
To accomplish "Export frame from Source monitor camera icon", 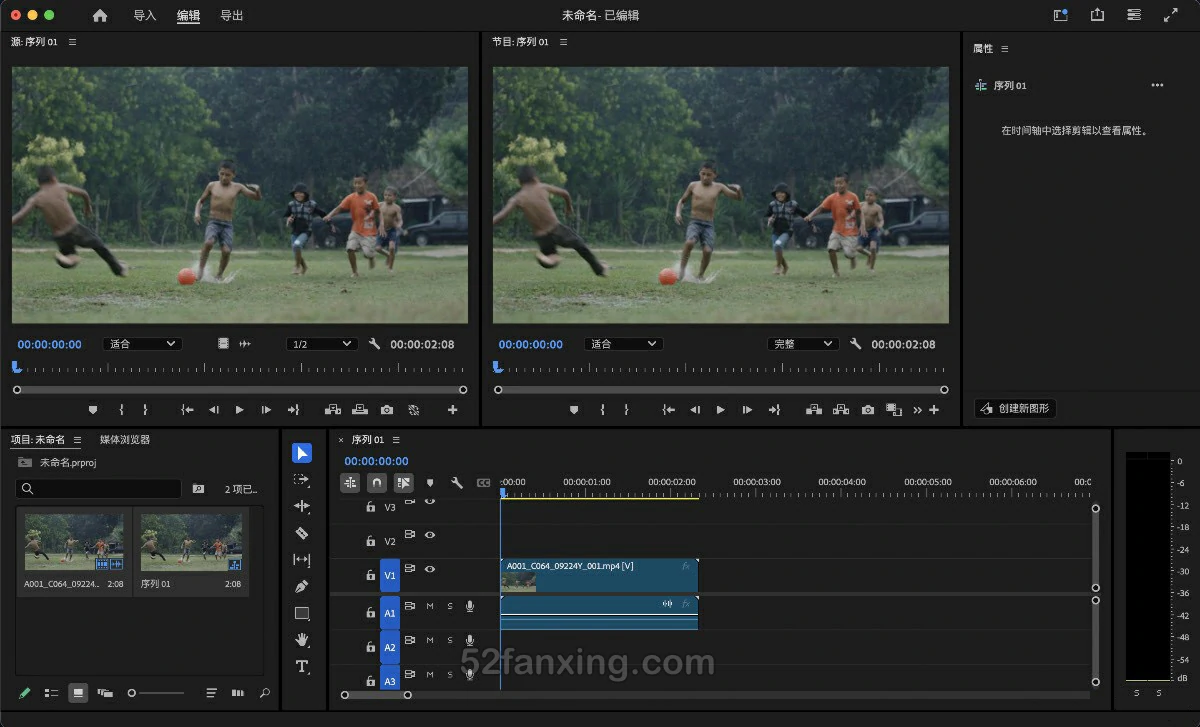I will click(387, 410).
